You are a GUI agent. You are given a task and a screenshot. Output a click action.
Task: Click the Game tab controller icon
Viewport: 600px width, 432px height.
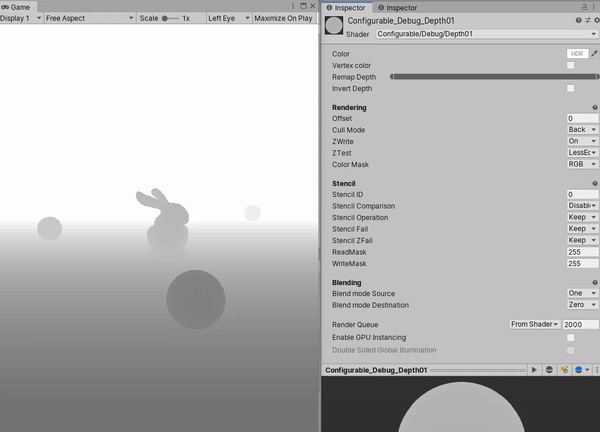click(x=5, y=7)
